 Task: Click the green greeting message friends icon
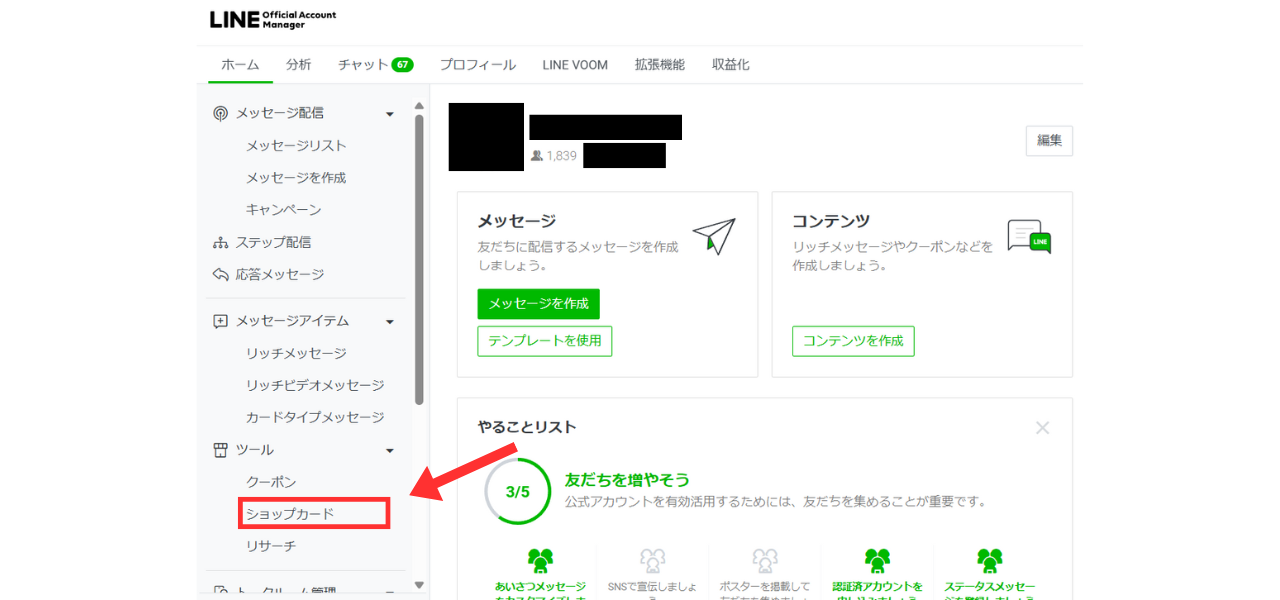coord(540,560)
